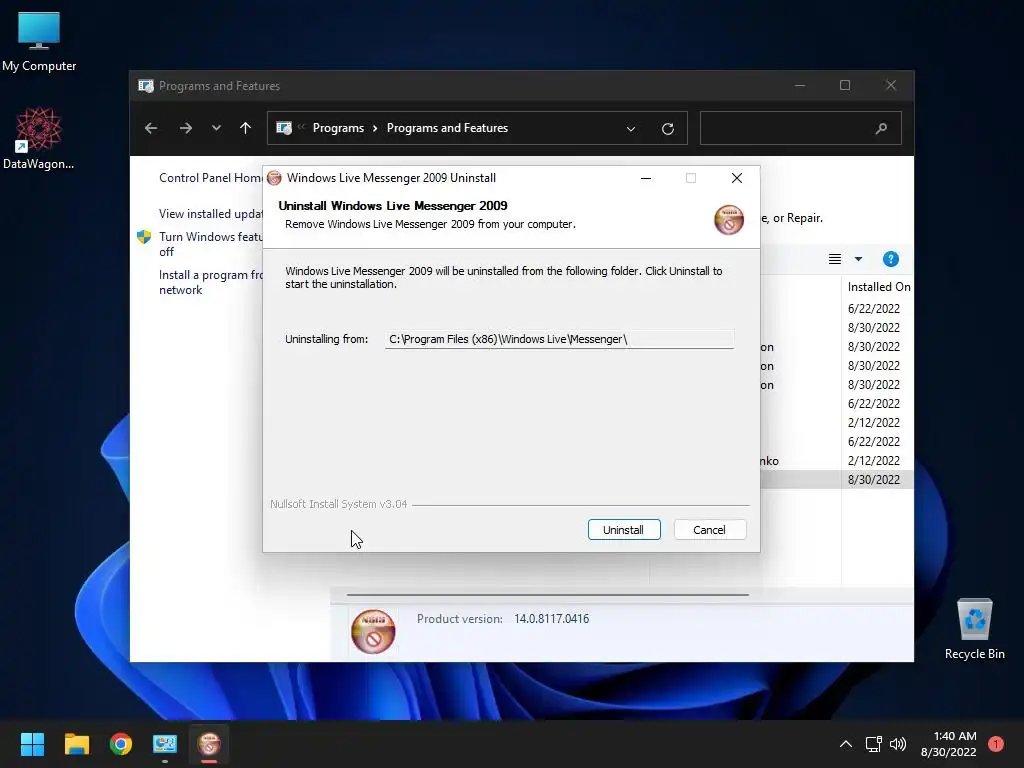Sort by the Installed On column header
The width and height of the screenshot is (1024, 768).
pos(878,287)
